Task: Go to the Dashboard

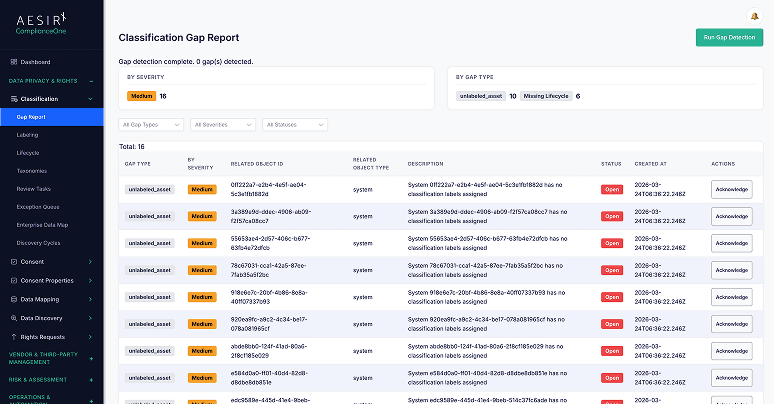Action: click(x=35, y=62)
